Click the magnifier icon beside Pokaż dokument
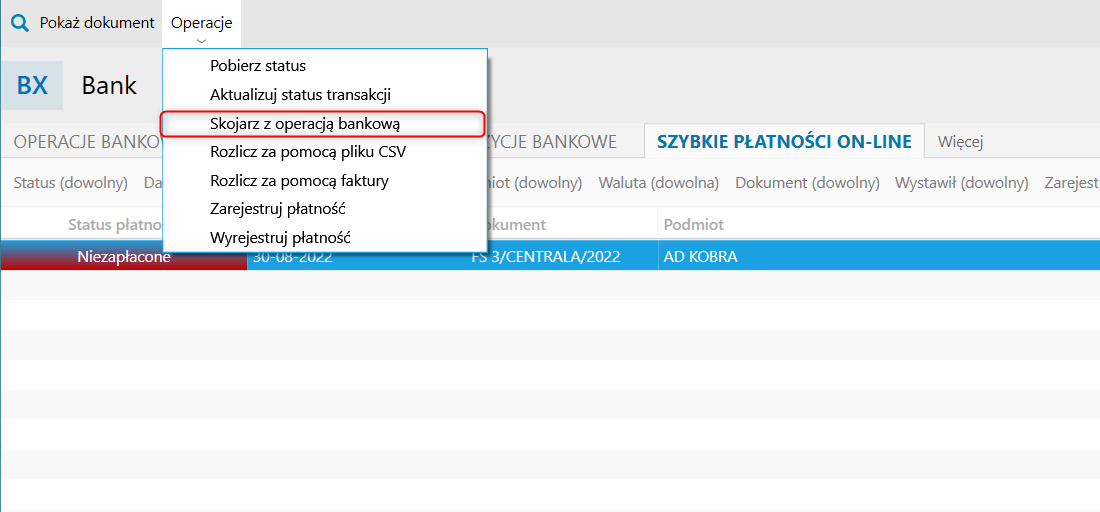 pyautogui.click(x=21, y=23)
